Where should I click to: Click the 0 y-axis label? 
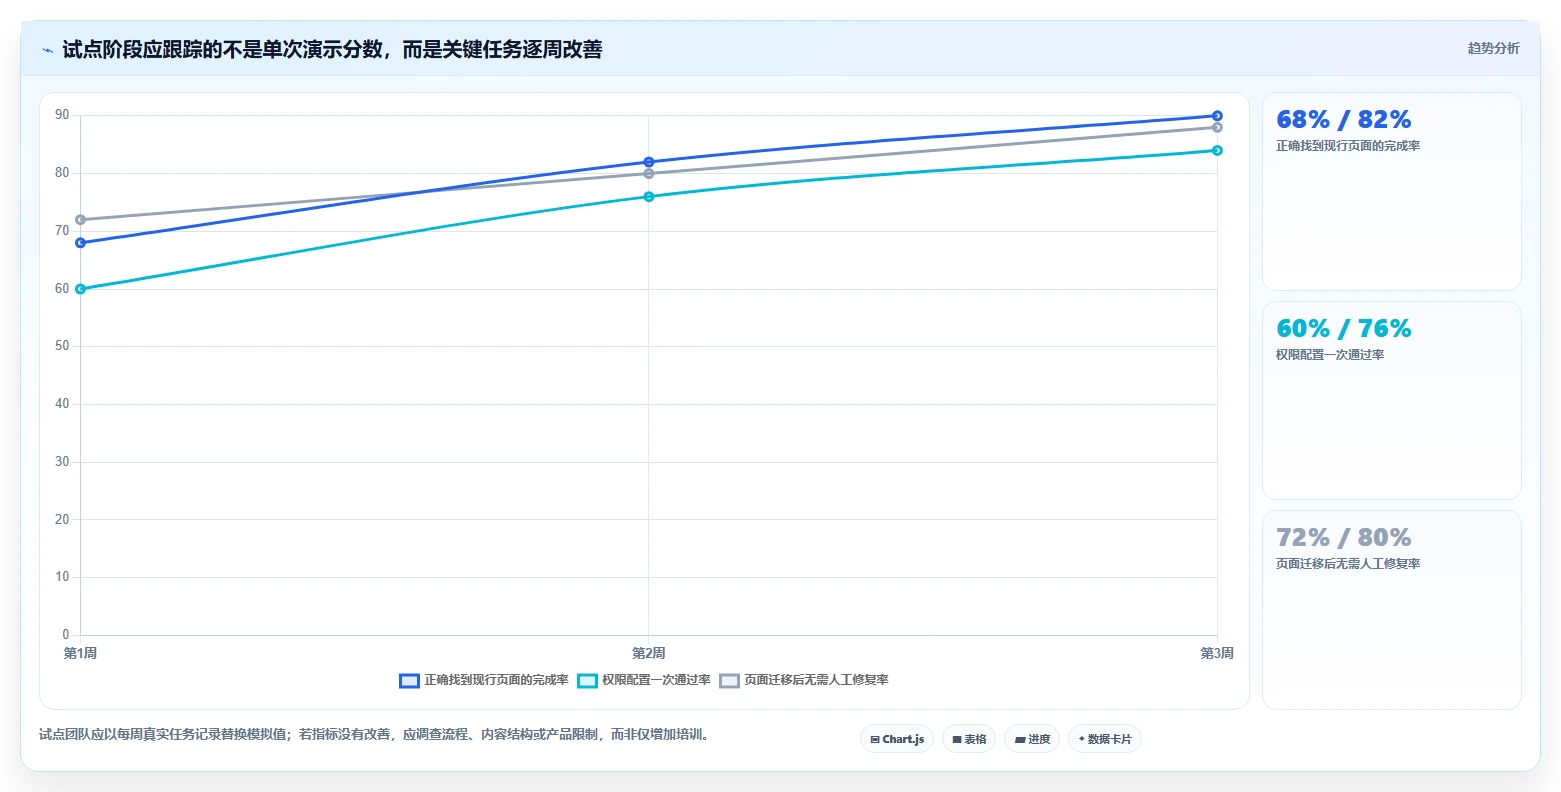click(x=66, y=635)
